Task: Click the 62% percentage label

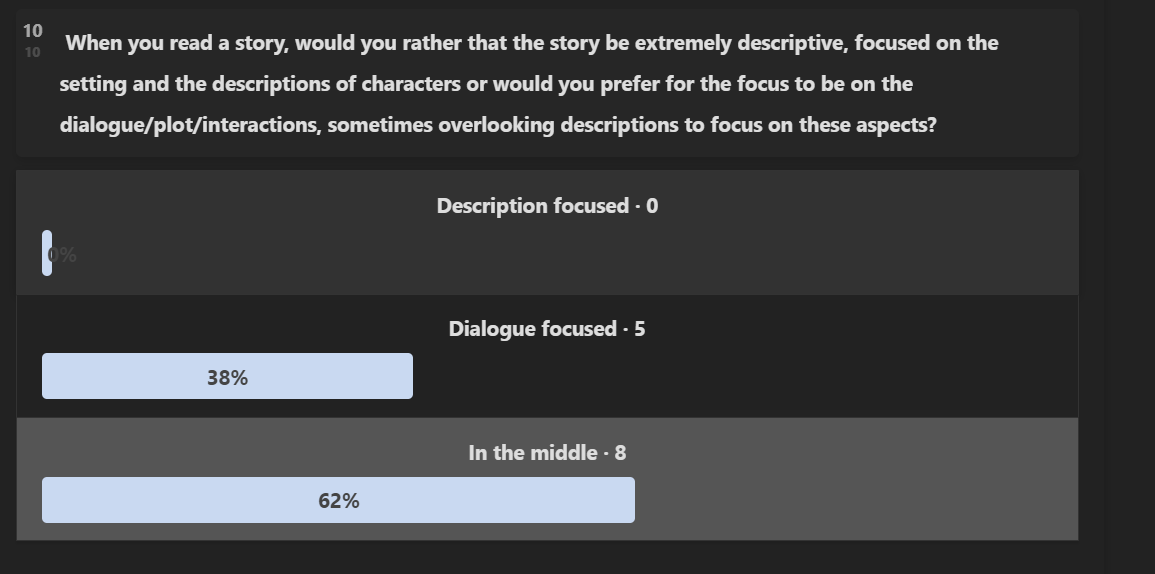Action: pyautogui.click(x=339, y=501)
